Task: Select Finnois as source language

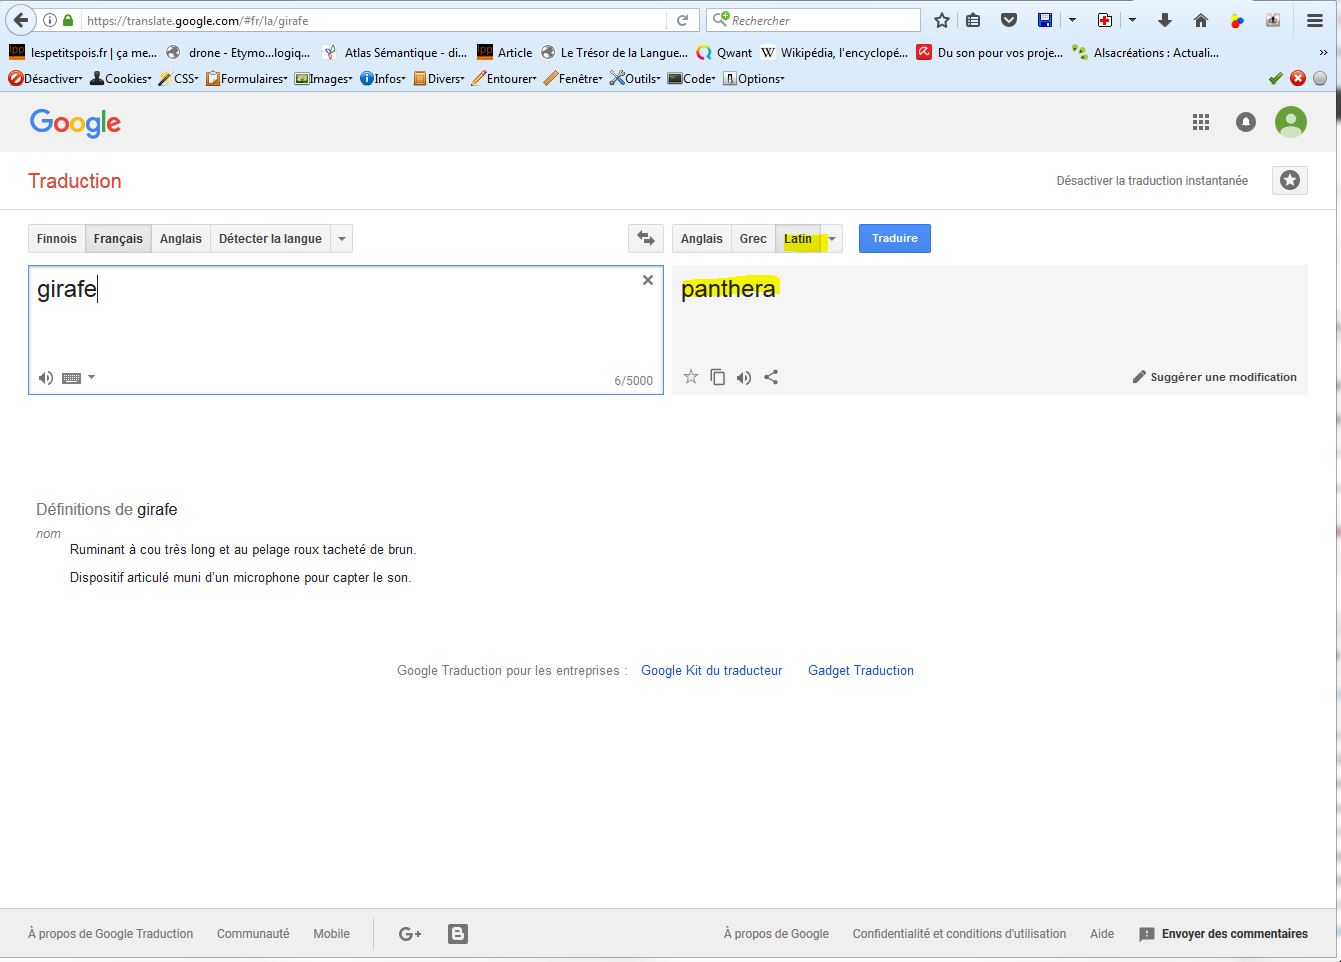Action: 57,238
